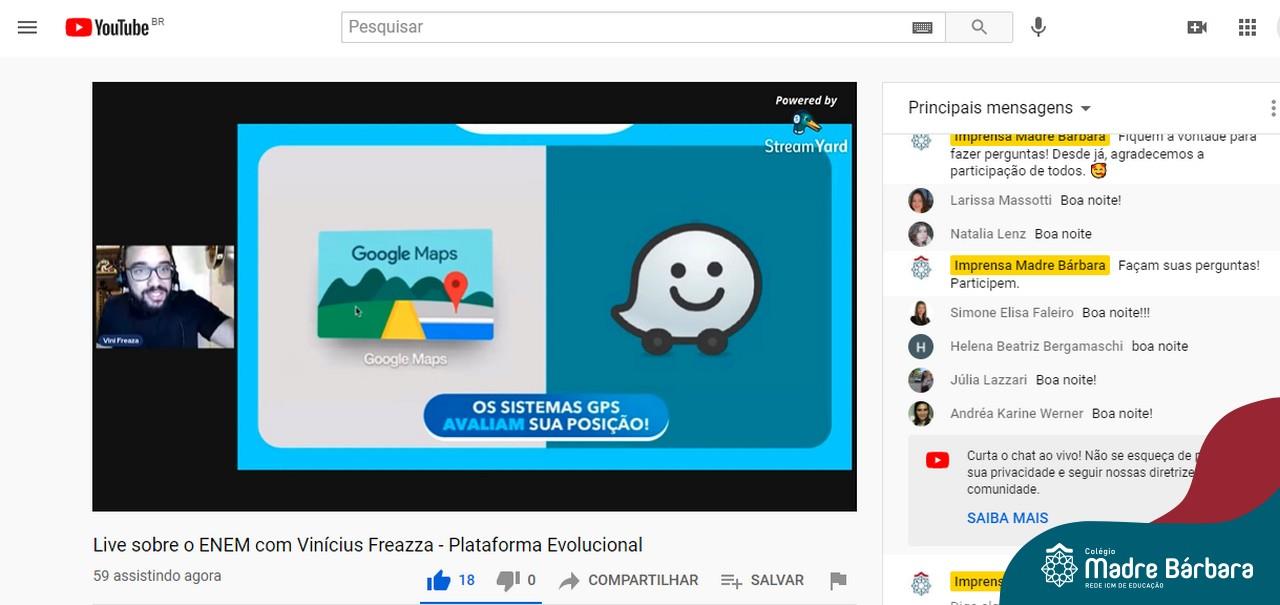The width and height of the screenshot is (1280, 605).
Task: Click the live video player area
Action: pos(474,296)
